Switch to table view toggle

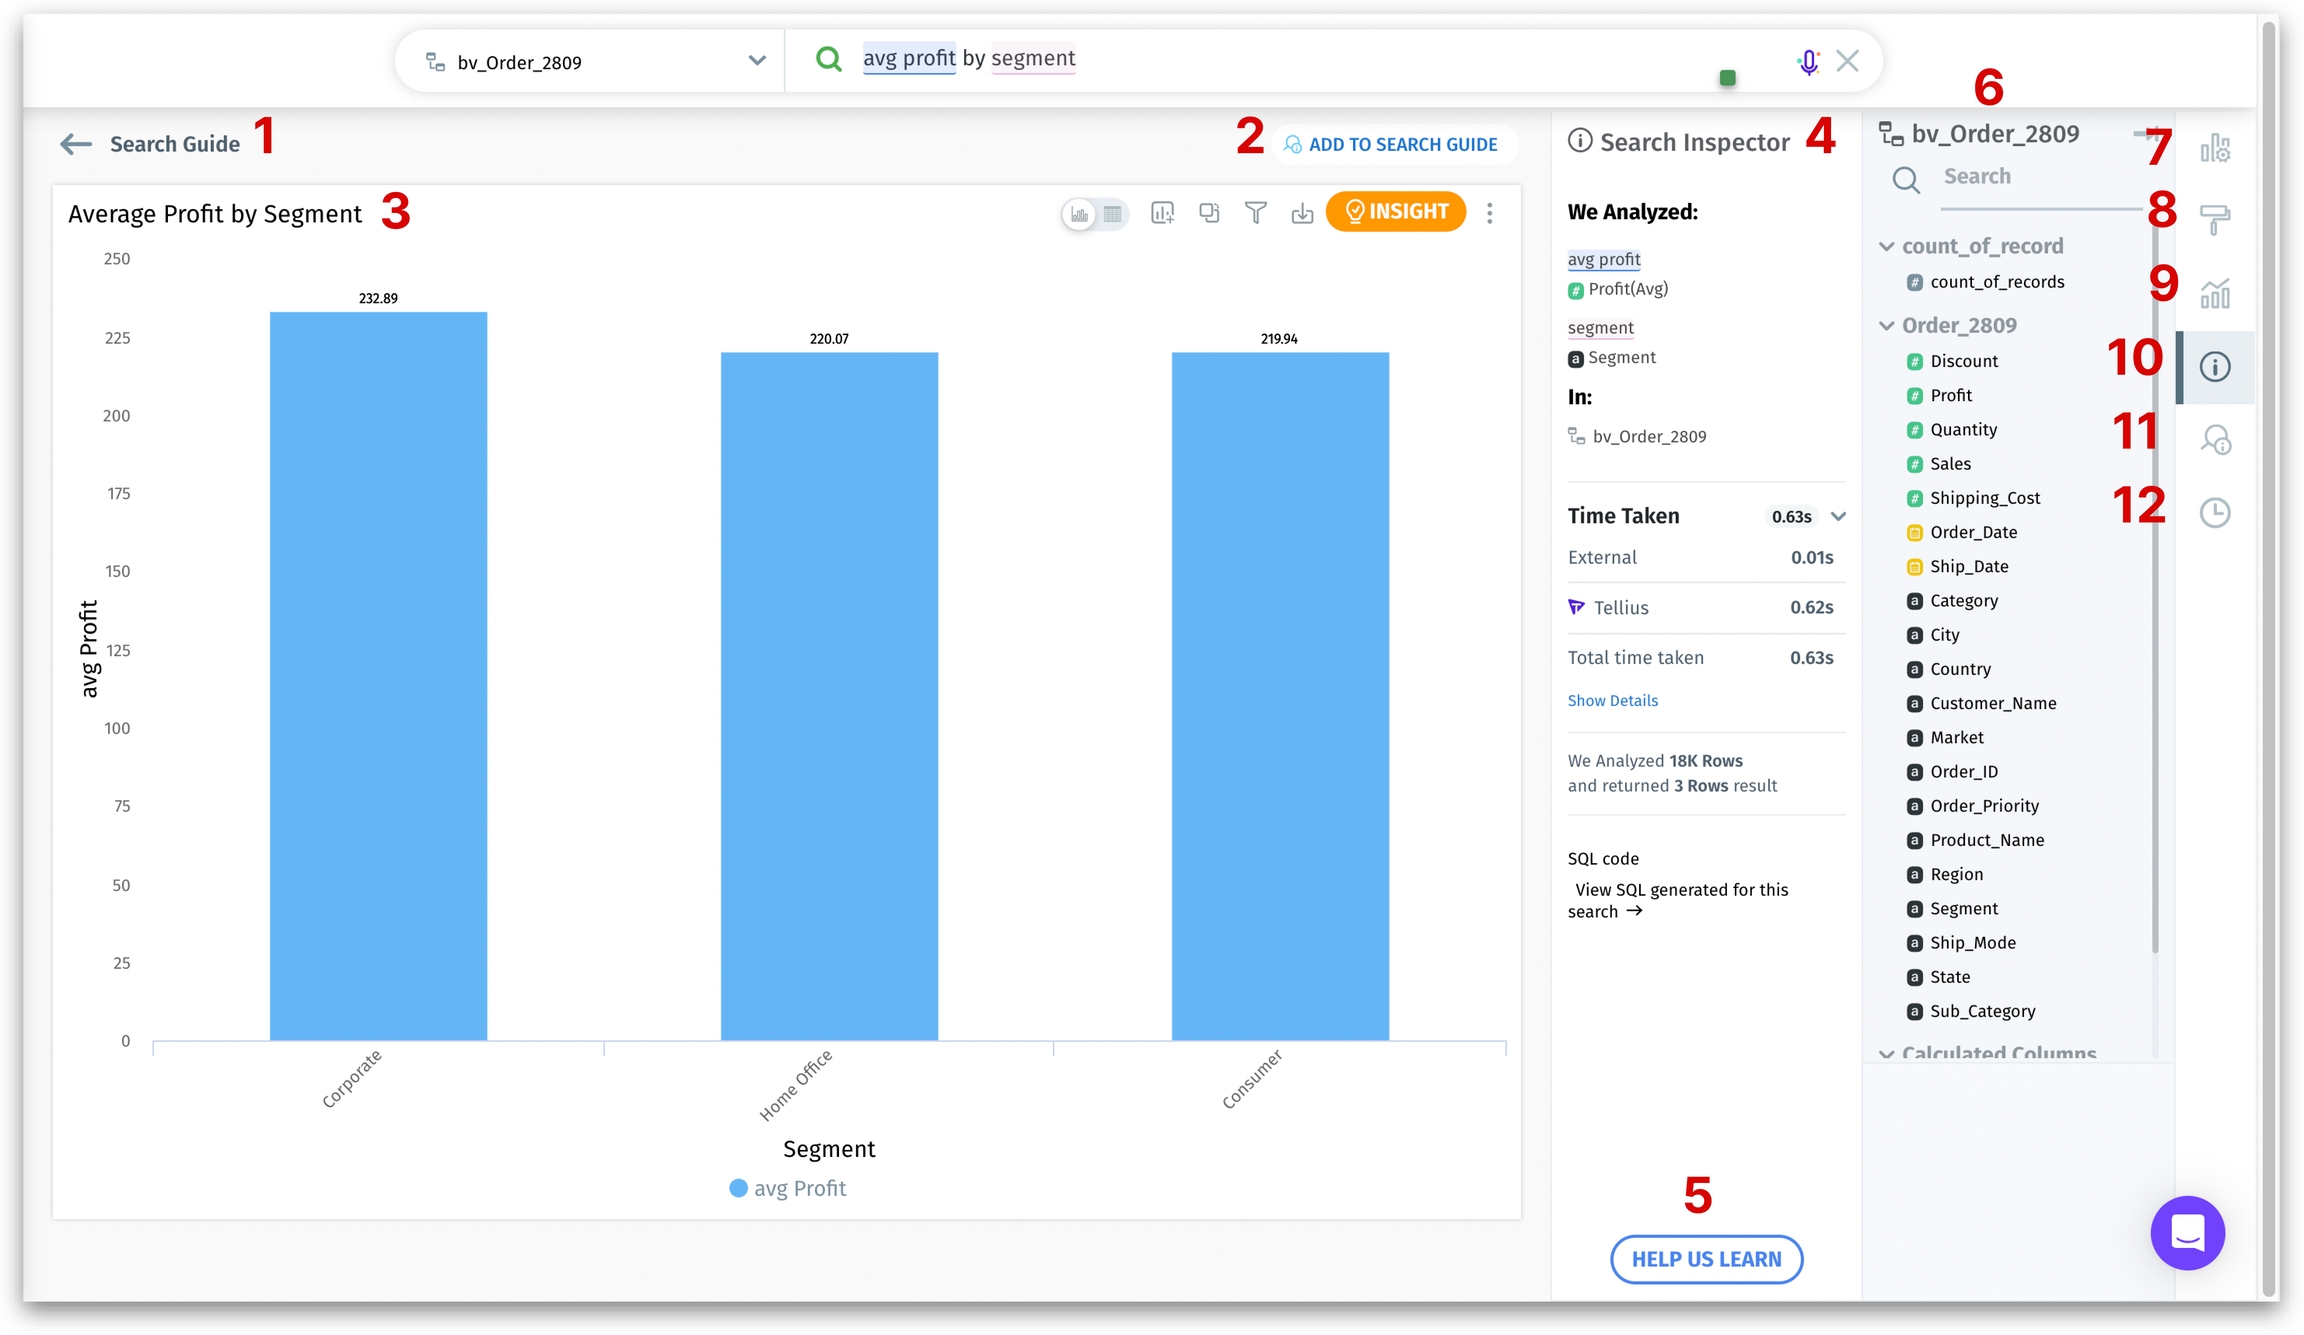1112,214
